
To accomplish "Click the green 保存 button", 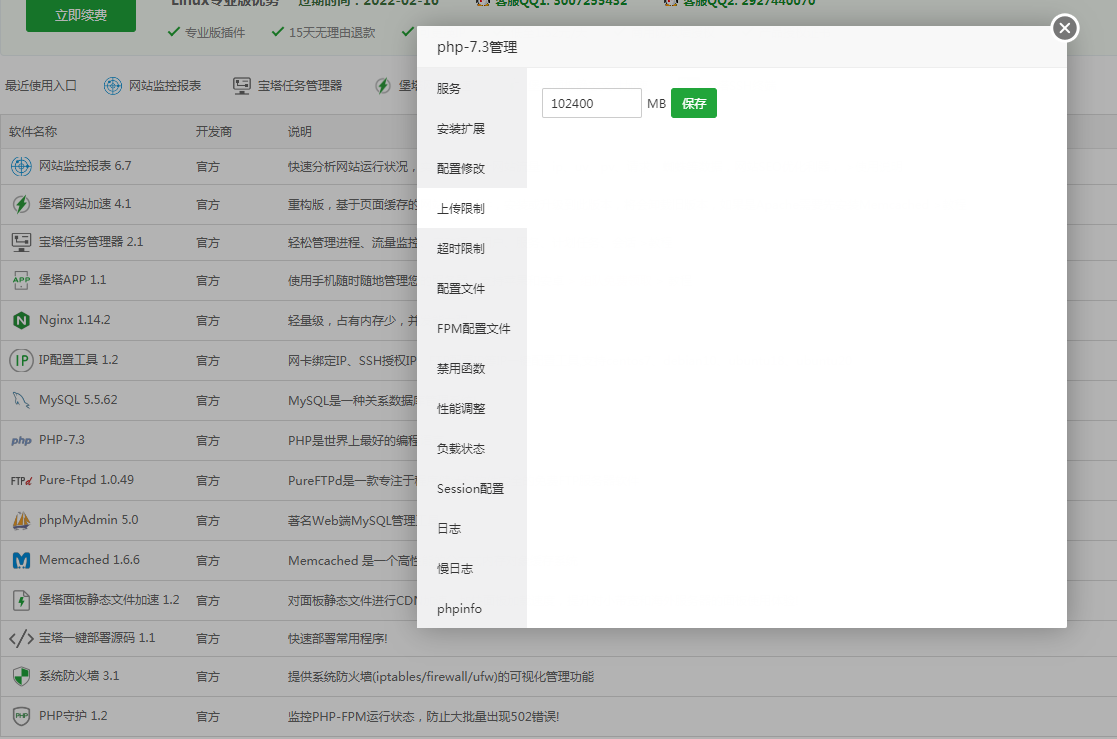I will coord(693,103).
